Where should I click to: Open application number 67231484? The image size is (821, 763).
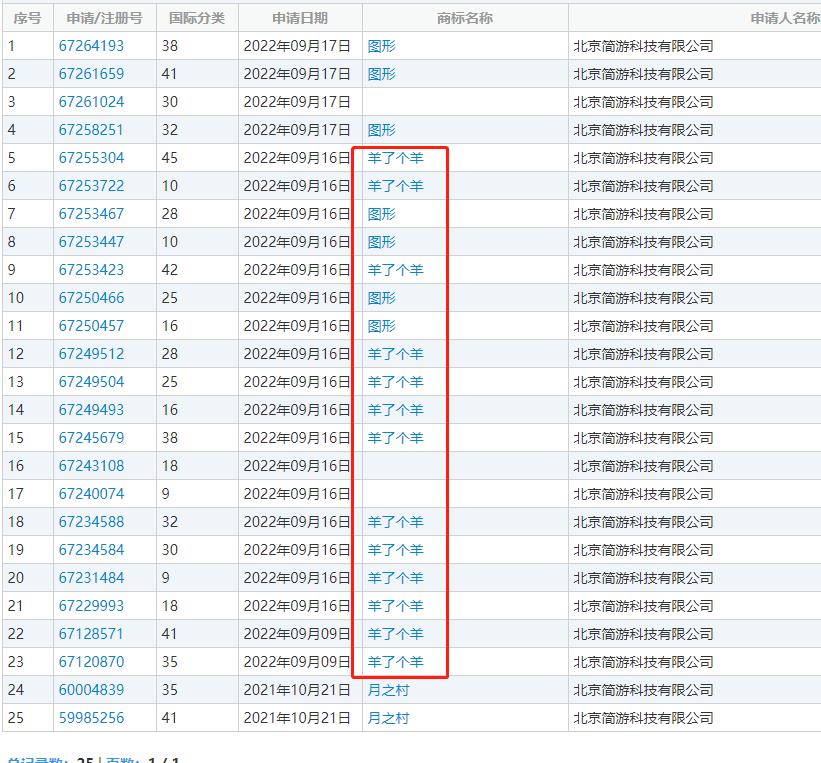tap(91, 578)
